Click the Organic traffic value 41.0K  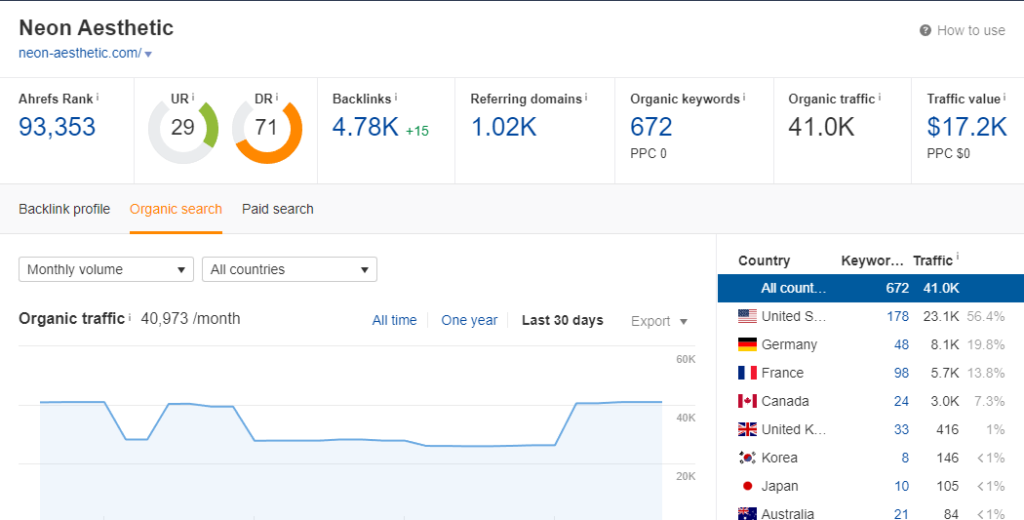[821, 127]
